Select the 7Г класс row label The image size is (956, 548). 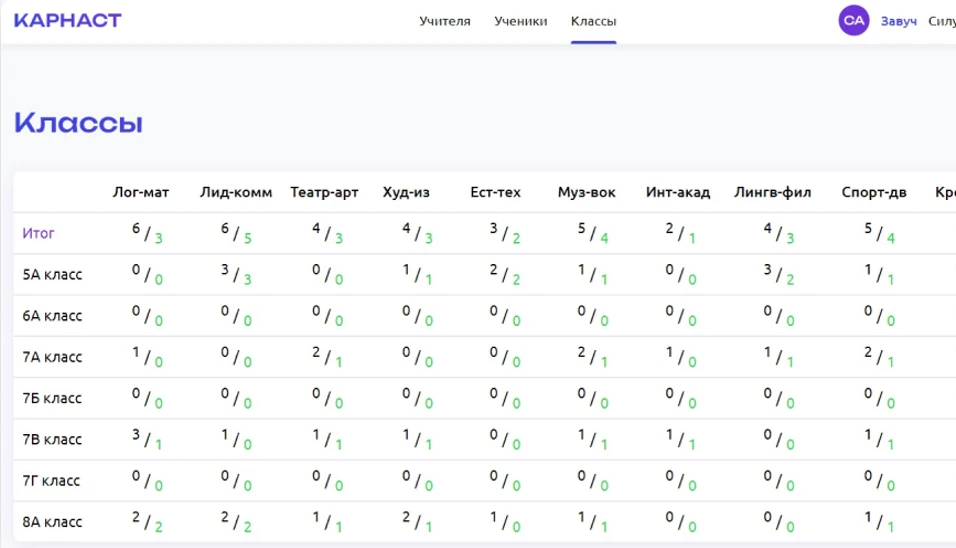(x=51, y=481)
